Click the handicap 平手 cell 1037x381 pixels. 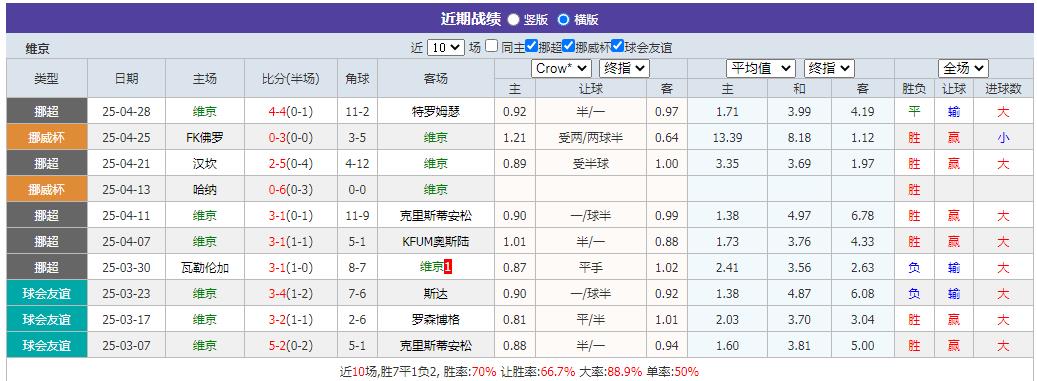coord(591,268)
